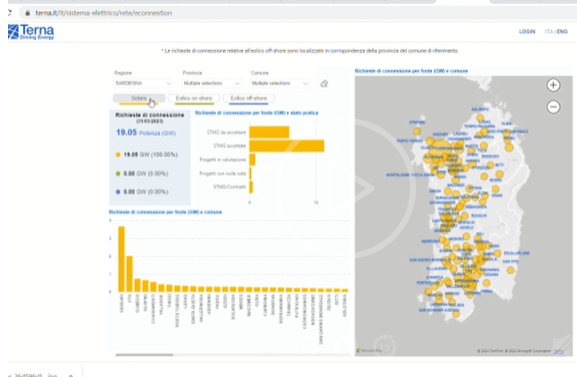Click the Microsoft Bing logo on the map
This screenshot has width=577, height=377.
[369, 351]
